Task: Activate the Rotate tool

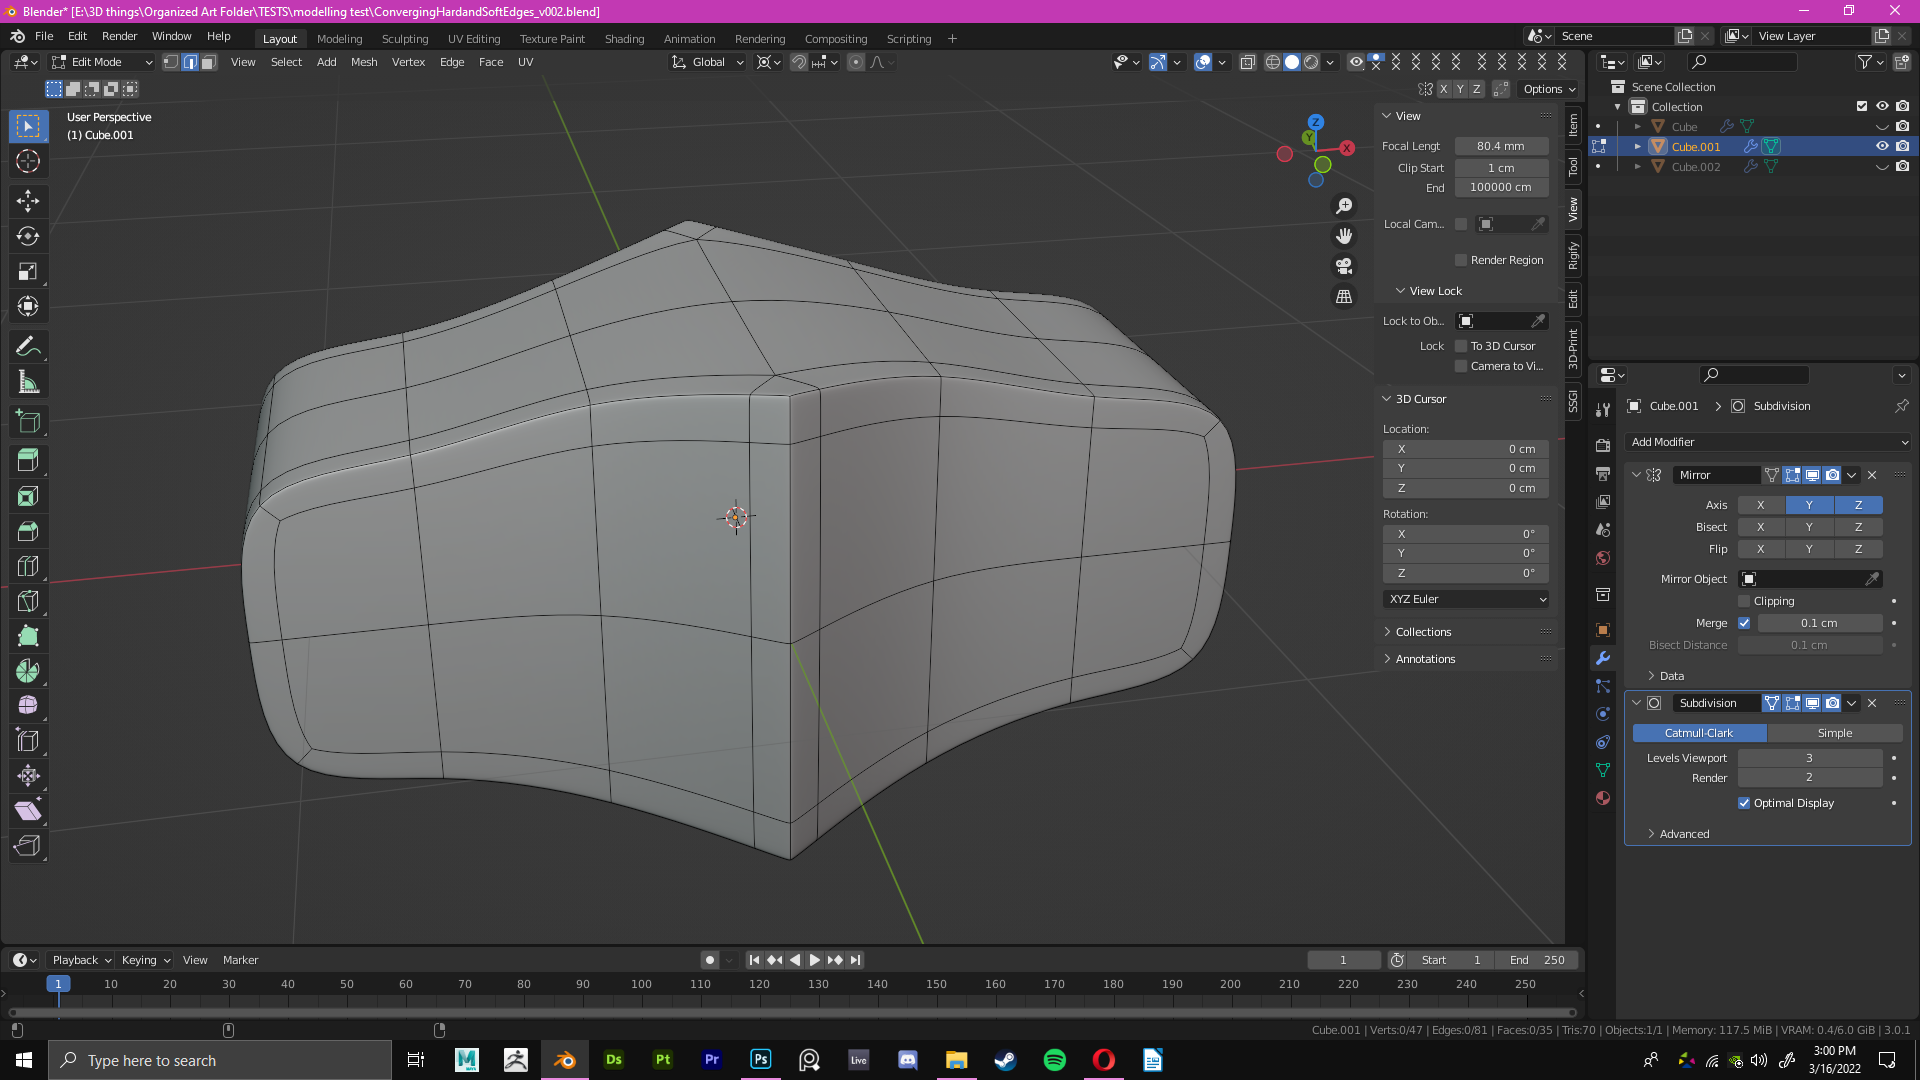Action: point(28,236)
